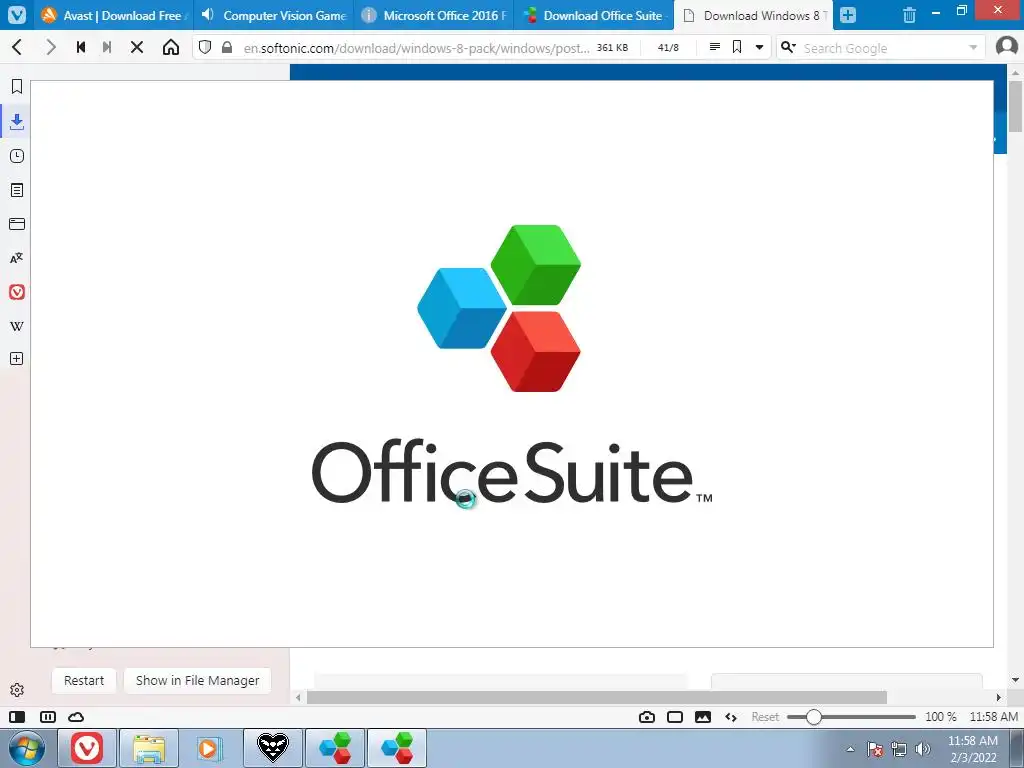Open reader view from address bar
This screenshot has width=1024, height=768.
(x=714, y=47)
